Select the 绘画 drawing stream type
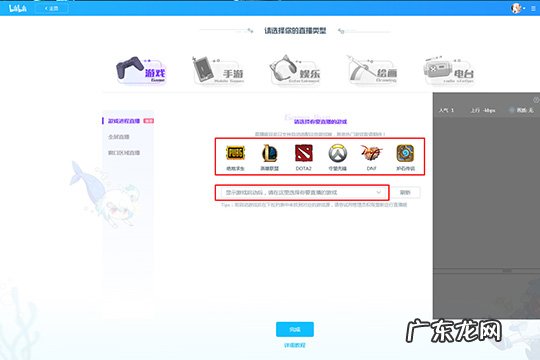The height and width of the screenshot is (360, 540). (x=372, y=71)
